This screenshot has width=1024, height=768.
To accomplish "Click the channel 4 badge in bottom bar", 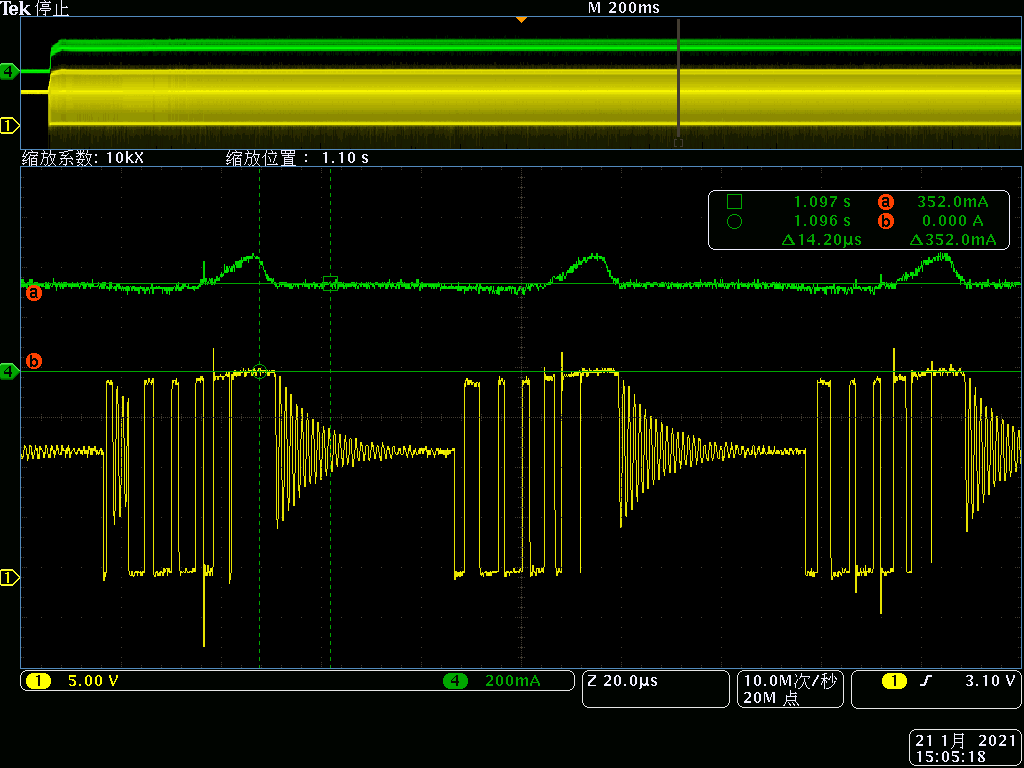I will click(x=456, y=681).
